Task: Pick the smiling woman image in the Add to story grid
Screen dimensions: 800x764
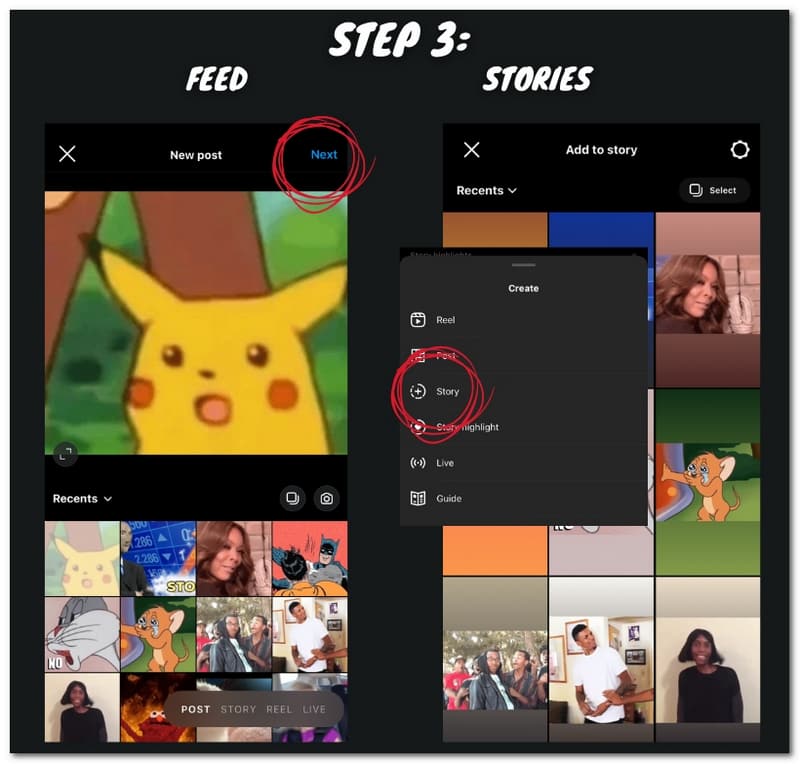Action: 708,299
